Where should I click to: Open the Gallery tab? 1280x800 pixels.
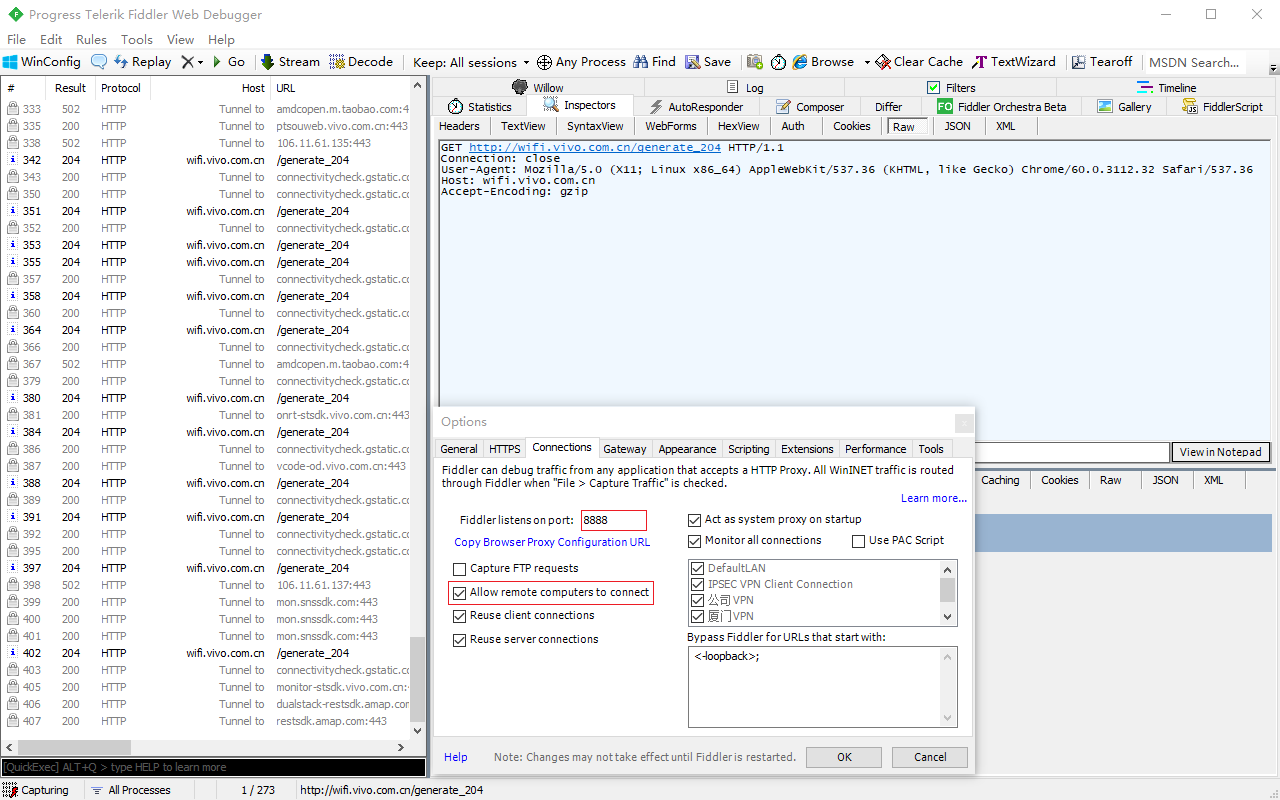pos(1124,107)
